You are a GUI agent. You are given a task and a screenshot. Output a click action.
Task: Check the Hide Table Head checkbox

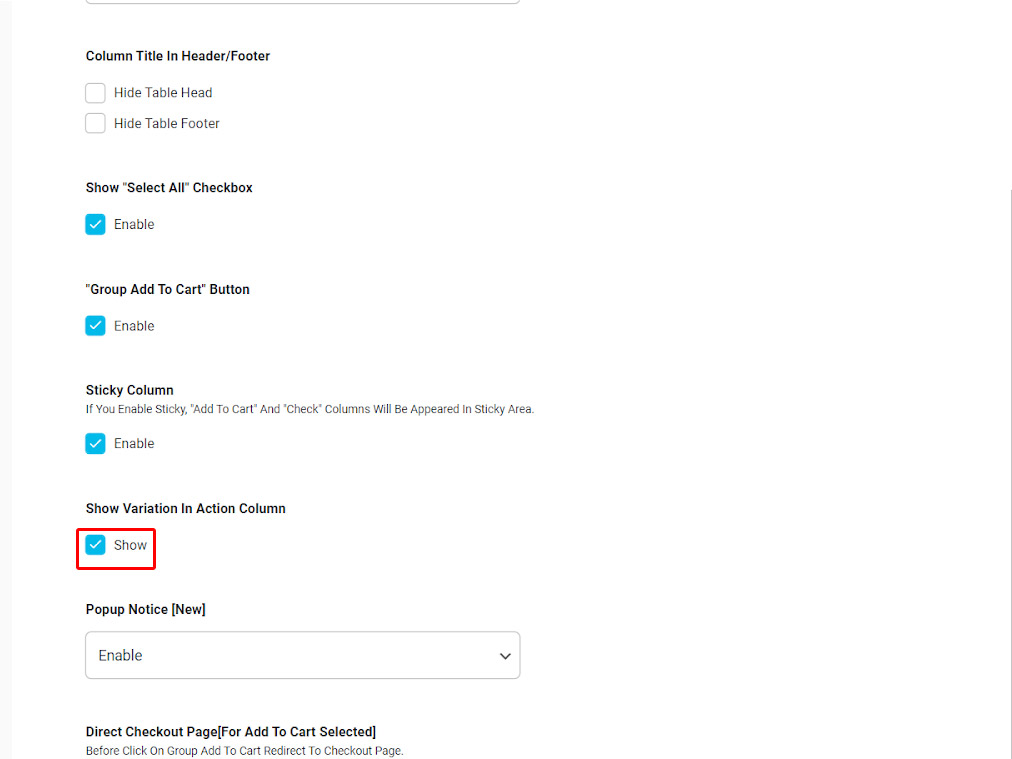(x=95, y=93)
